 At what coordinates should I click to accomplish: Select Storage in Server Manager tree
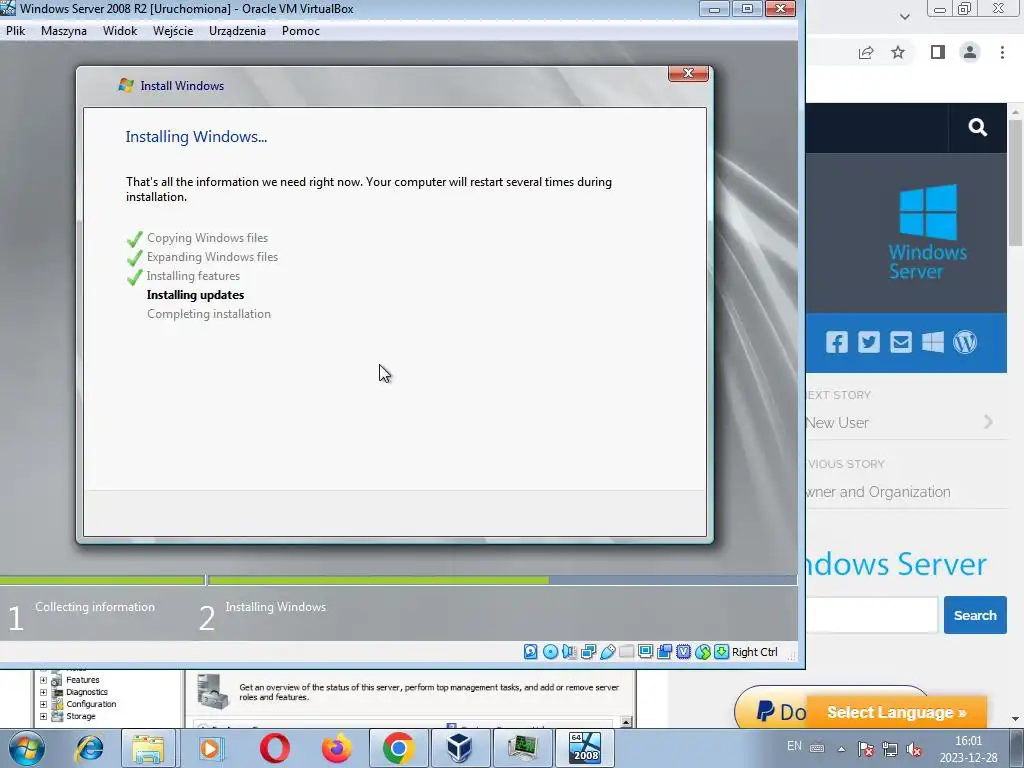tap(80, 716)
